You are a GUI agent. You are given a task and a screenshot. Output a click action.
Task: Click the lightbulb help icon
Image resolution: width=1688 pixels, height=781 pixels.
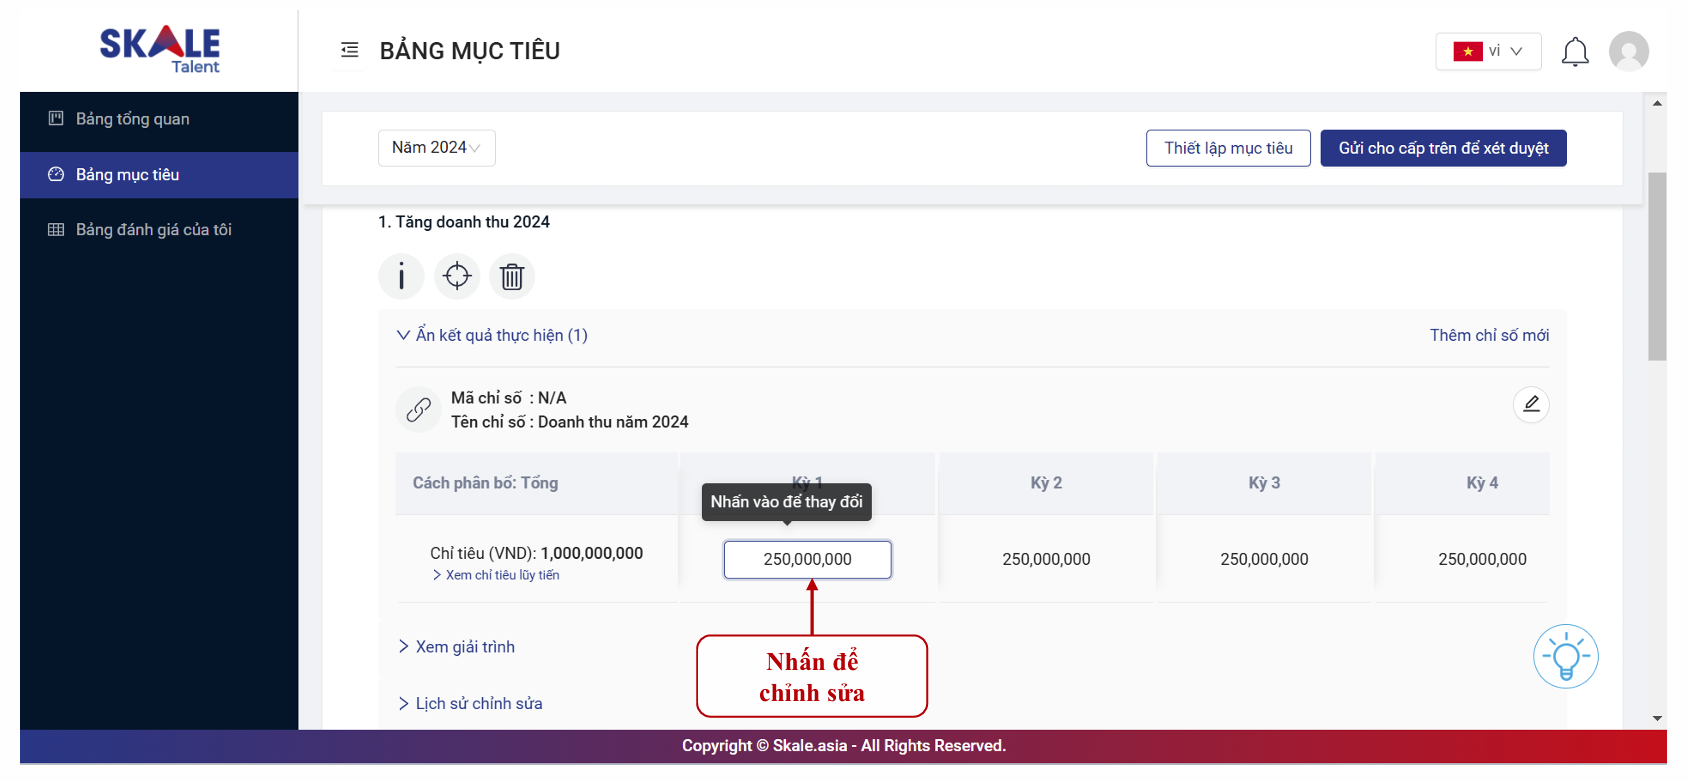point(1565,657)
